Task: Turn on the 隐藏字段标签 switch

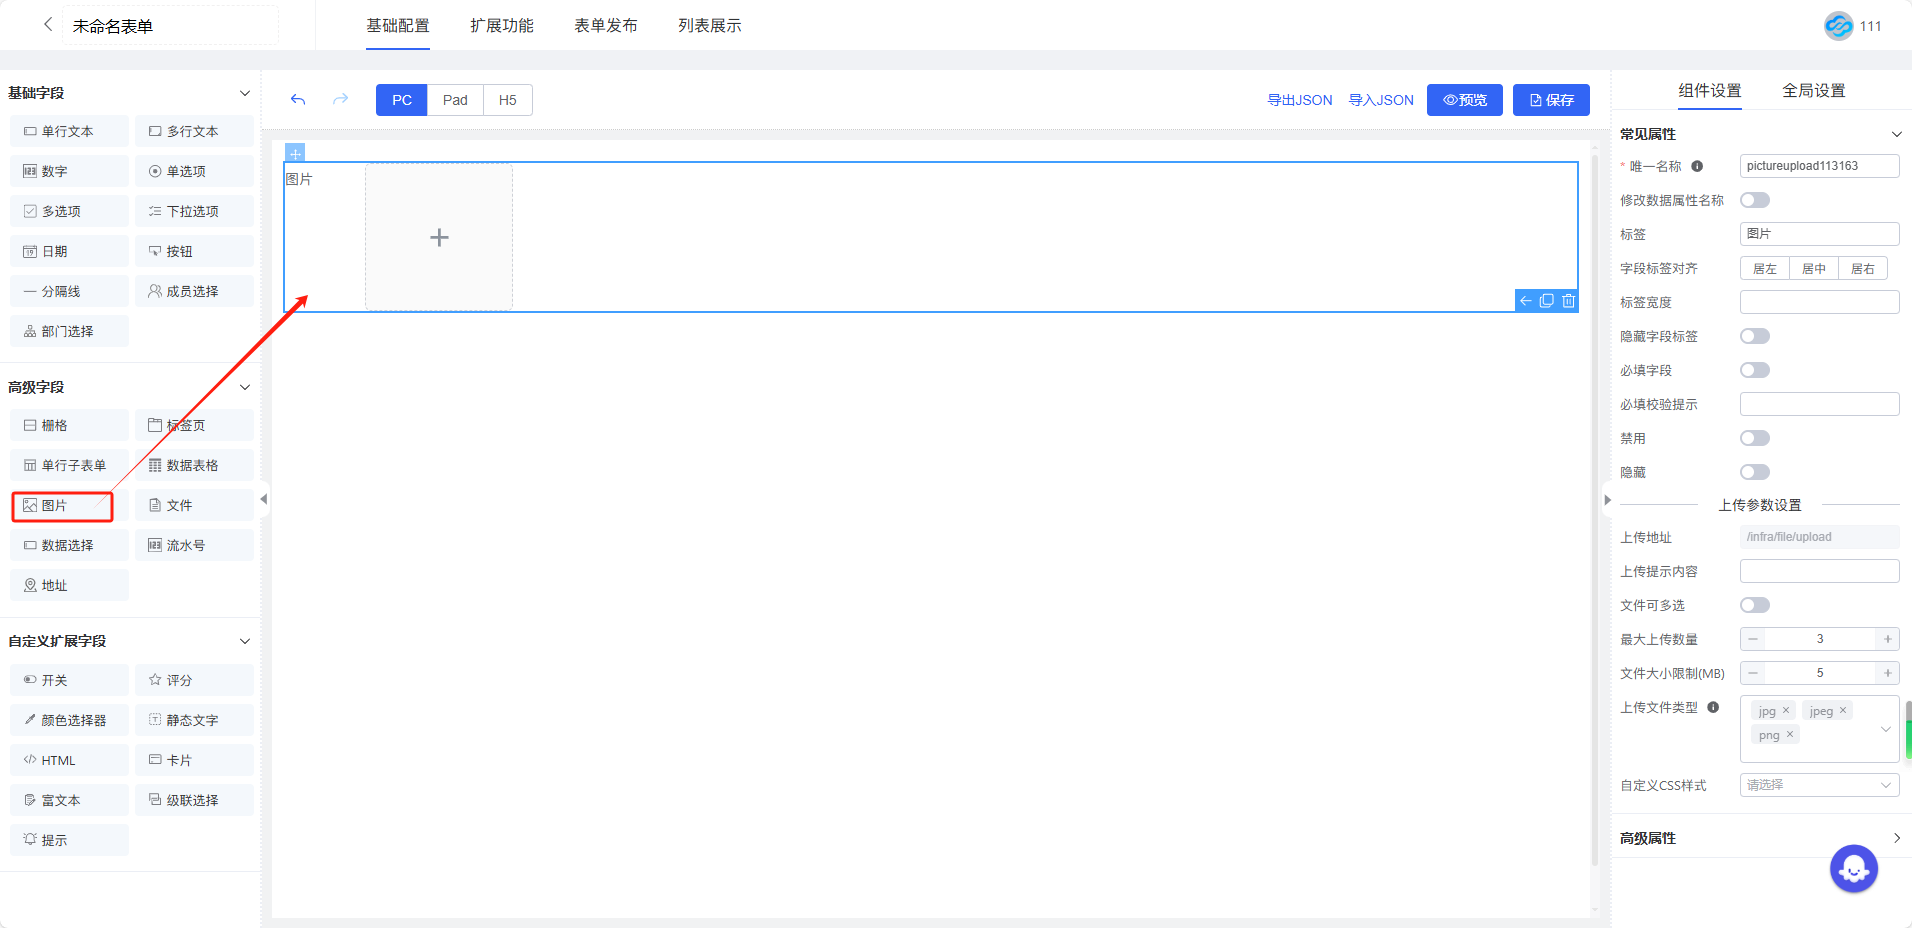Action: [x=1755, y=337]
